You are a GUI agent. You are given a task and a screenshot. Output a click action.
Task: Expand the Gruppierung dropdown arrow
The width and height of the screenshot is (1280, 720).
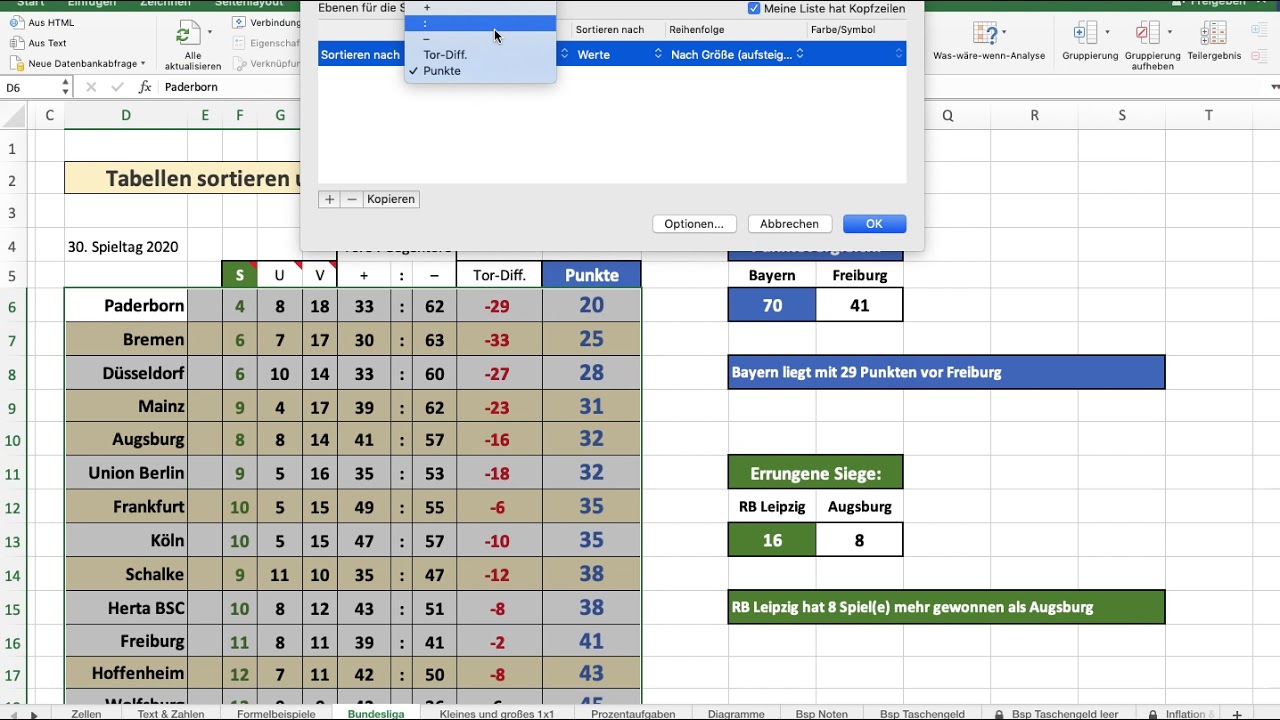tap(1107, 33)
